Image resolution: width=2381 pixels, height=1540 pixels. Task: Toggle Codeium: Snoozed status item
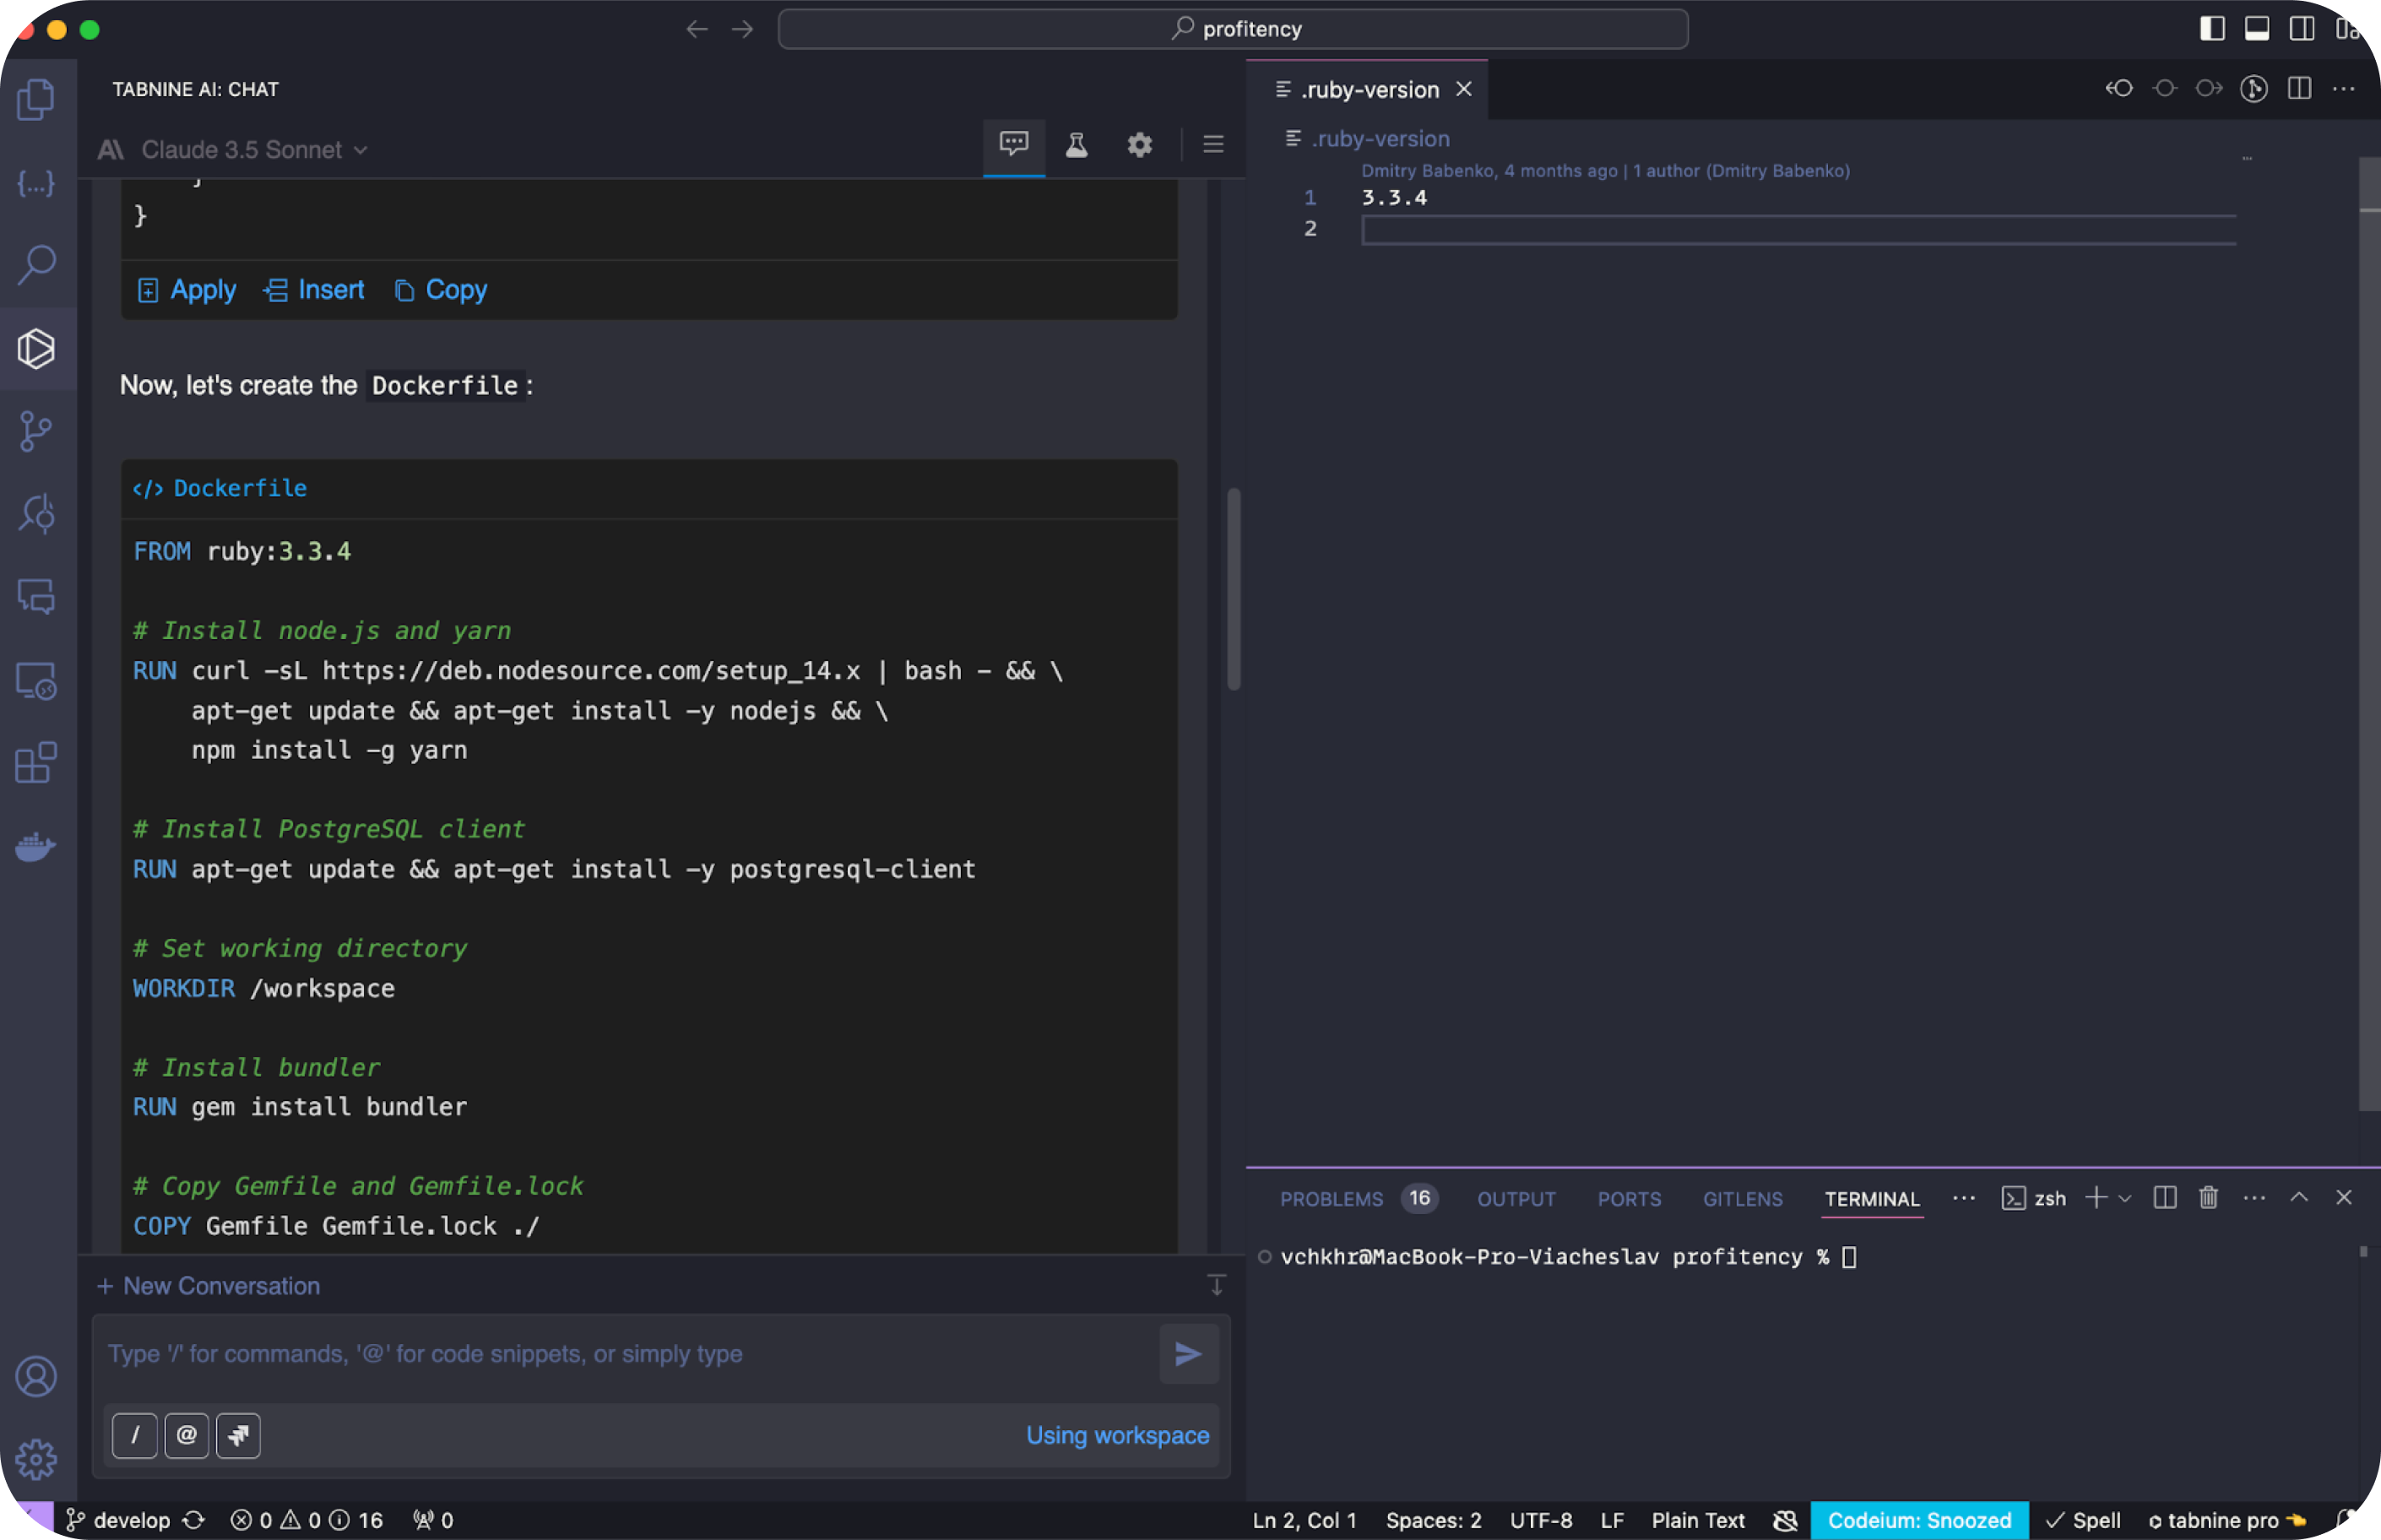coord(1918,1520)
